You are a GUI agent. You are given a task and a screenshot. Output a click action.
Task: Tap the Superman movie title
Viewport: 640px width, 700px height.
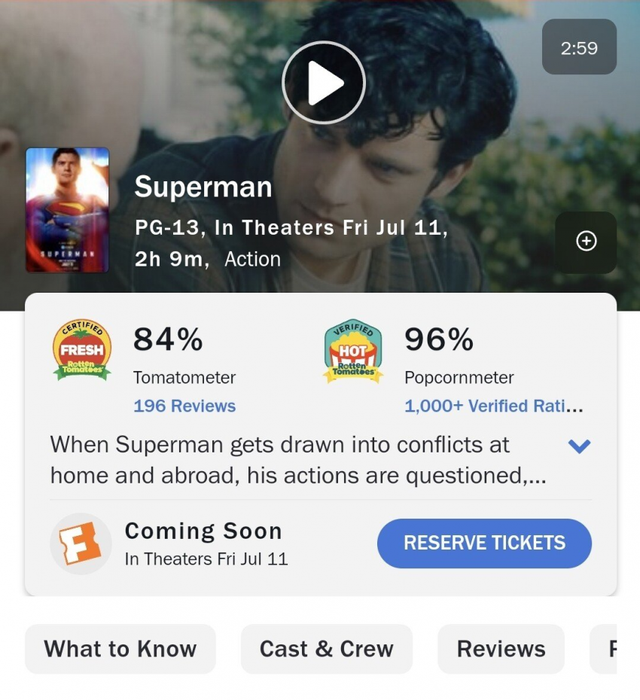click(203, 187)
